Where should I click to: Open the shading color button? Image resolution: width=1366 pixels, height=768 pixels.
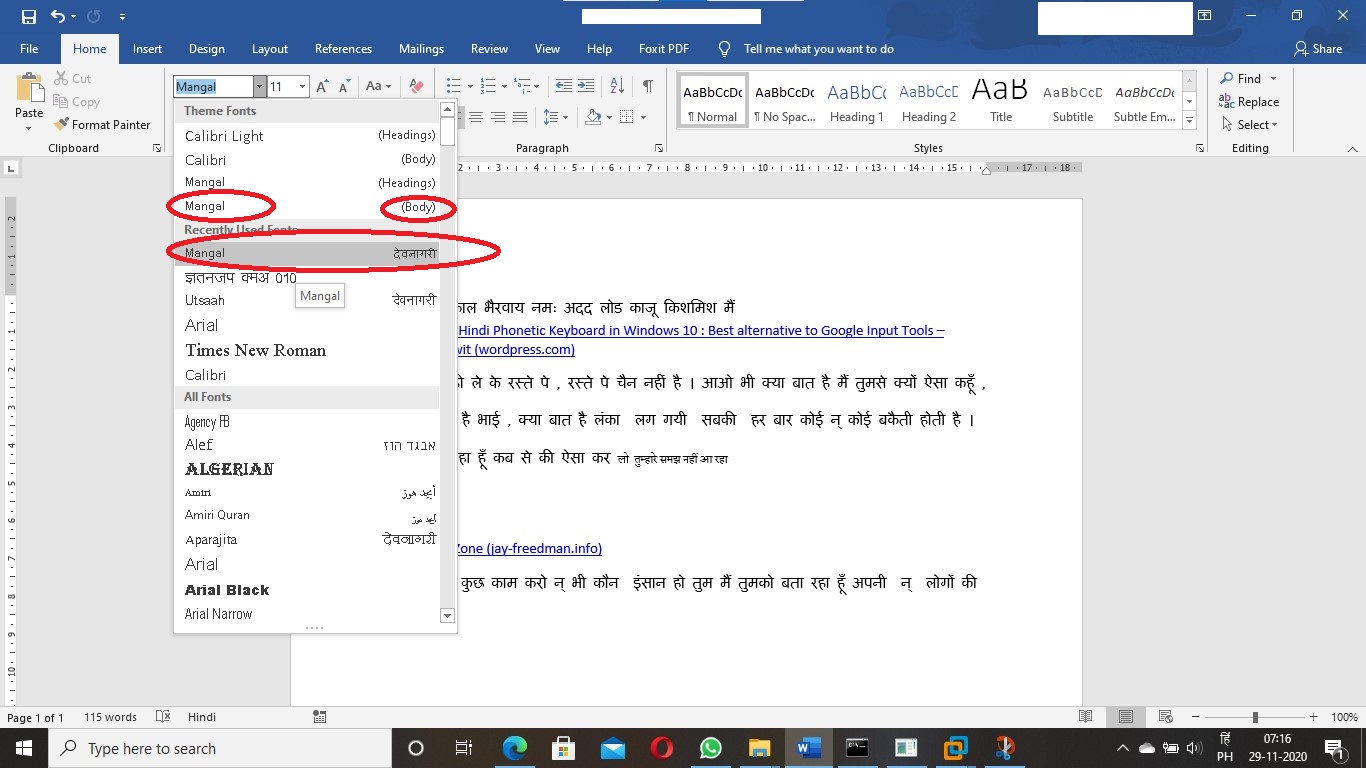tap(593, 117)
